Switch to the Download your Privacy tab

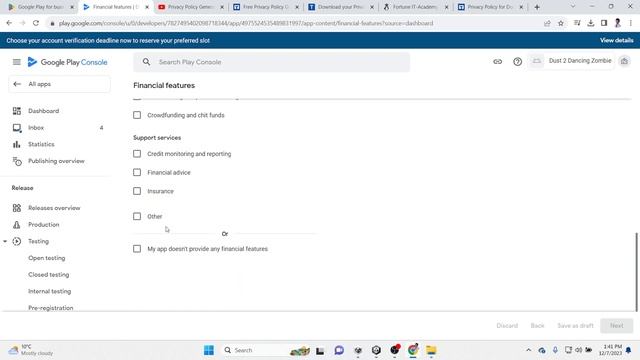(x=341, y=7)
